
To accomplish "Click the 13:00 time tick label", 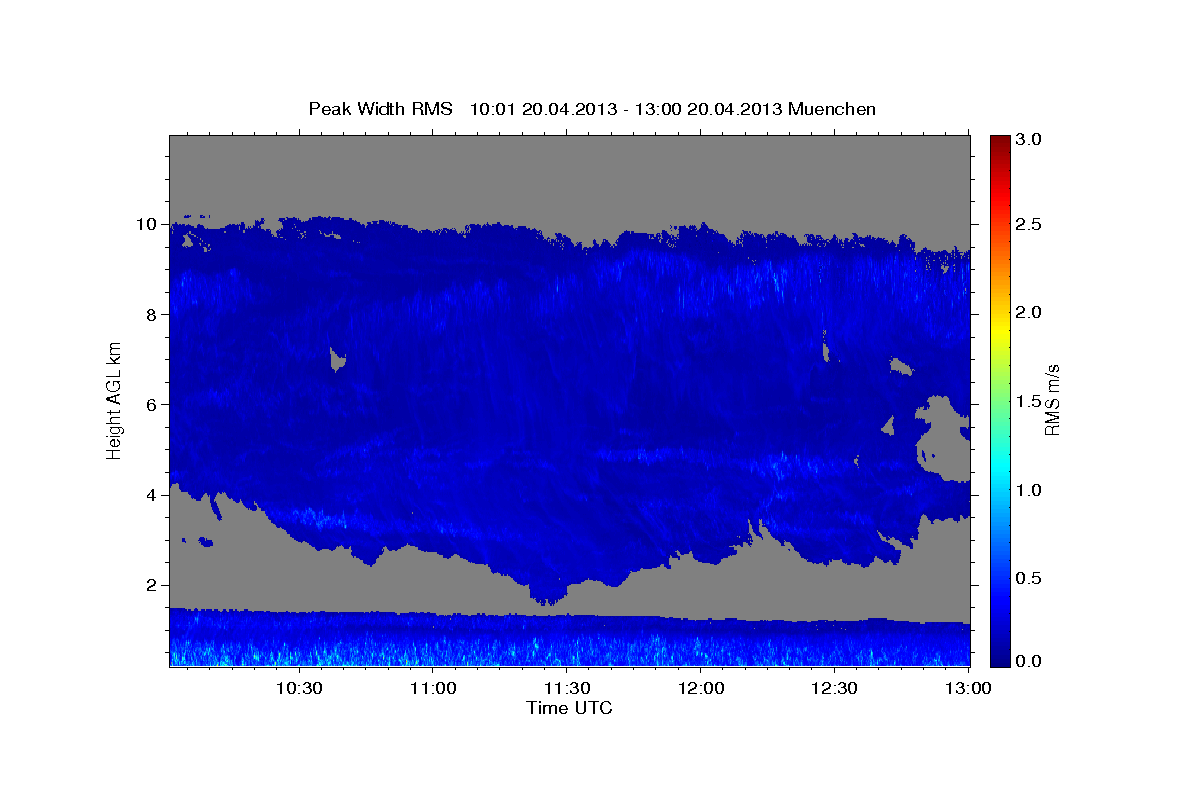I will click(x=969, y=688).
